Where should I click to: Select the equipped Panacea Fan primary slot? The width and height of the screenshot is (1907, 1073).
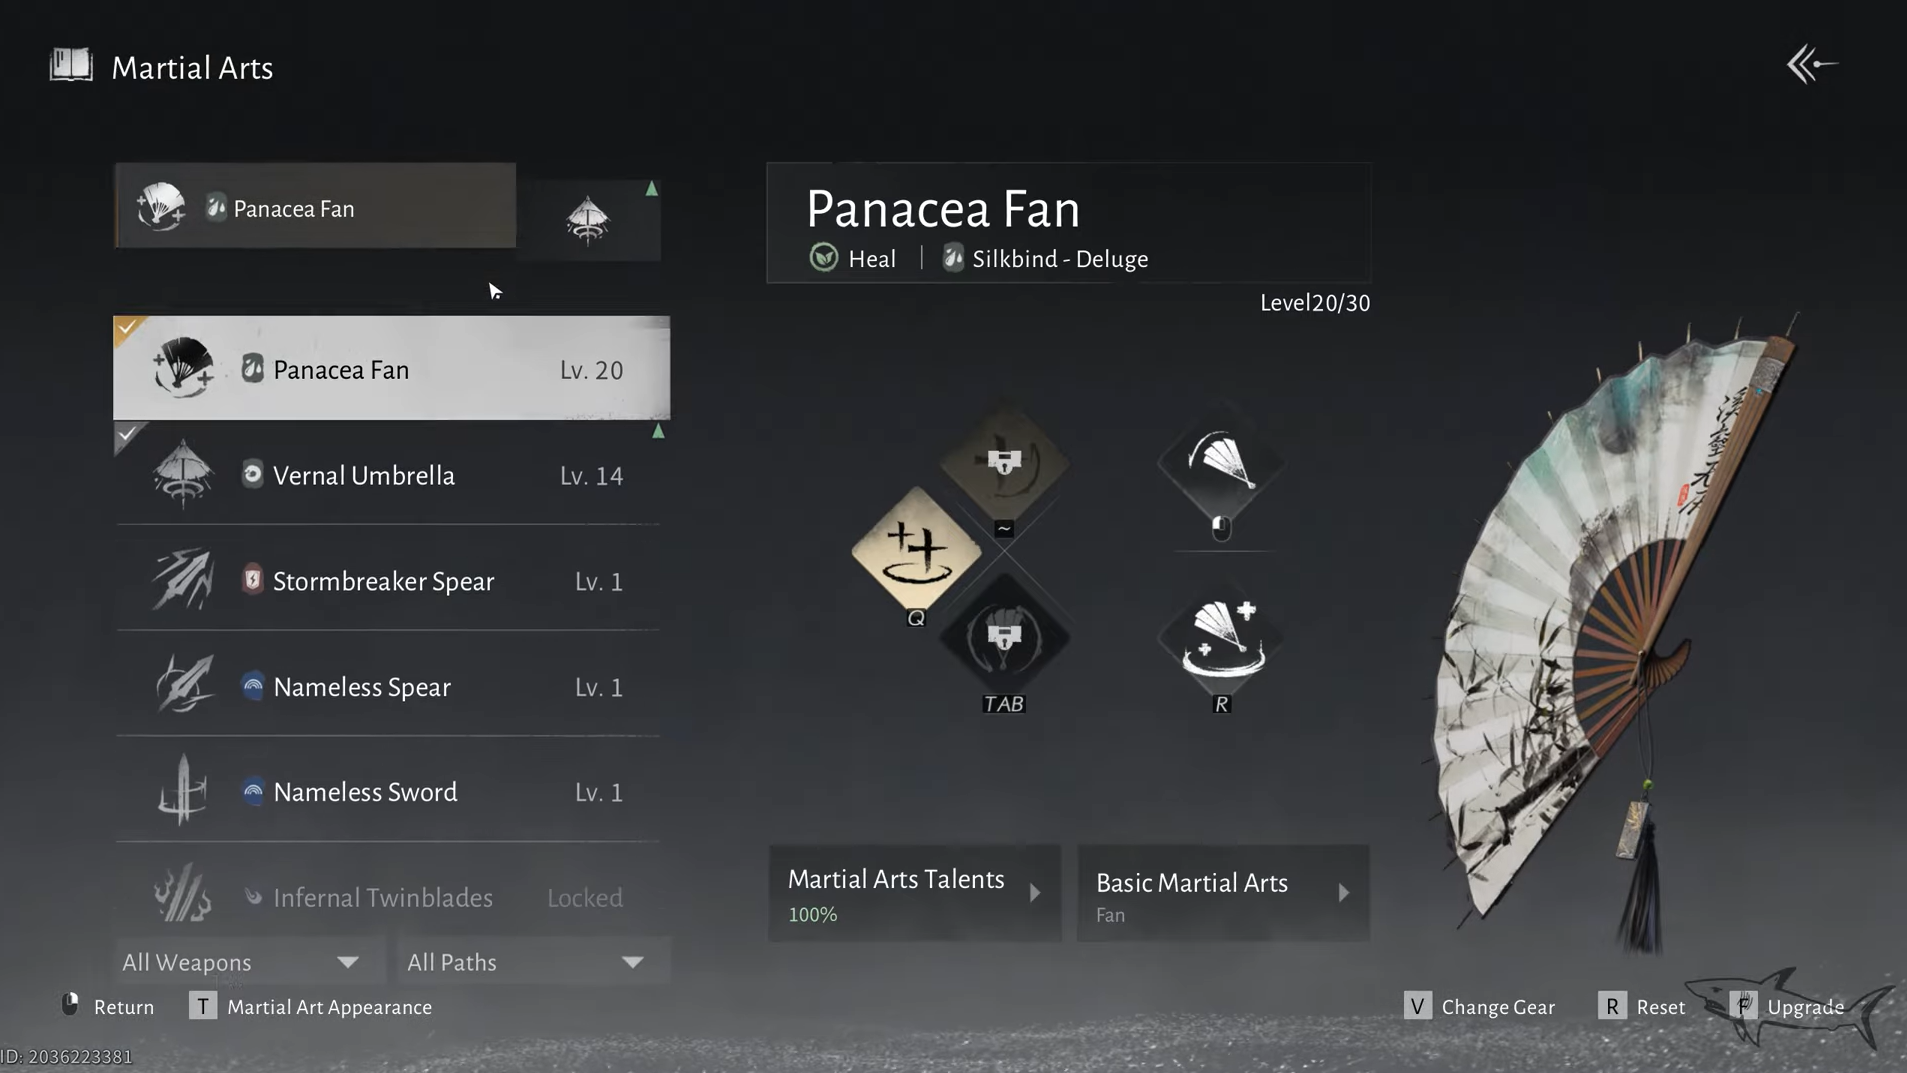[315, 206]
